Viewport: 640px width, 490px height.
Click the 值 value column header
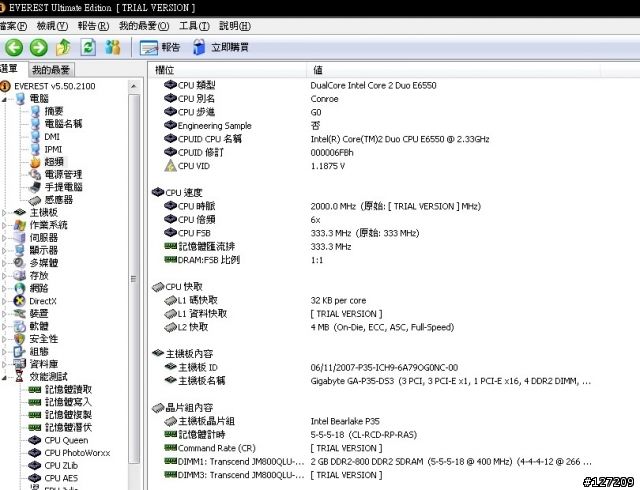[453, 70]
